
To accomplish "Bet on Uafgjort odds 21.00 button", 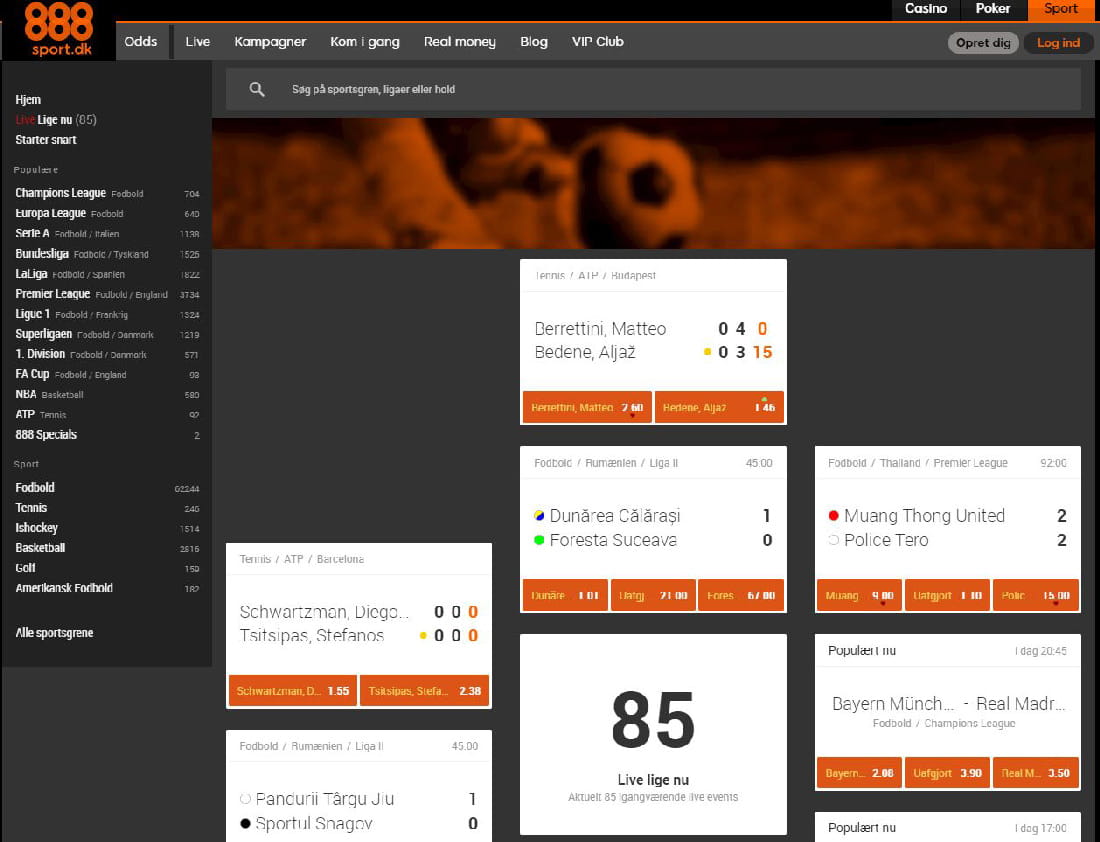I will [653, 595].
